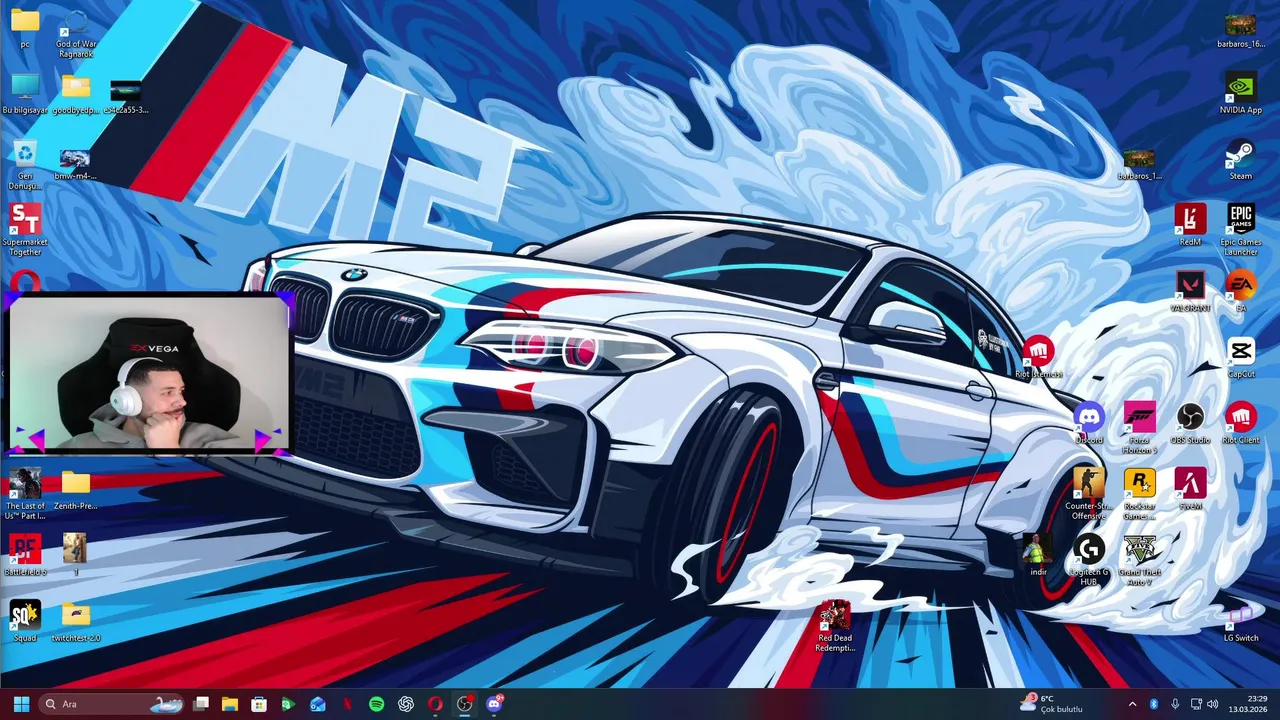This screenshot has width=1280, height=720.
Task: Launch the VALORANT shortcut
Action: [x=1190, y=292]
